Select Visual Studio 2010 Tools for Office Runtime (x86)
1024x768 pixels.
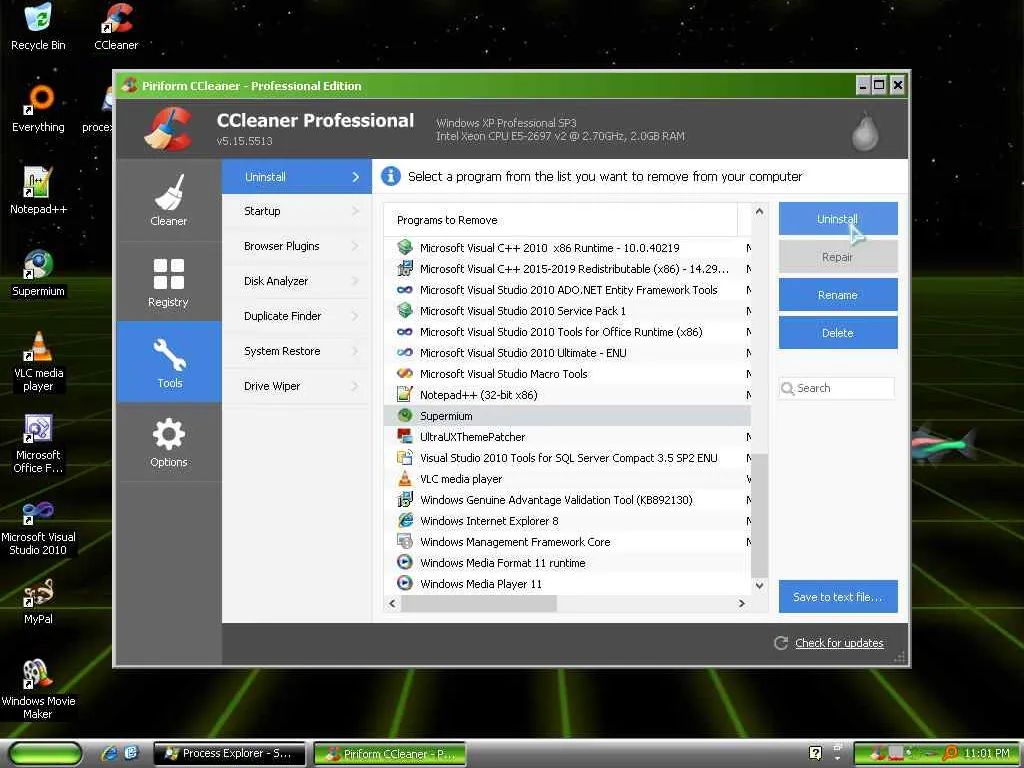[567, 332]
